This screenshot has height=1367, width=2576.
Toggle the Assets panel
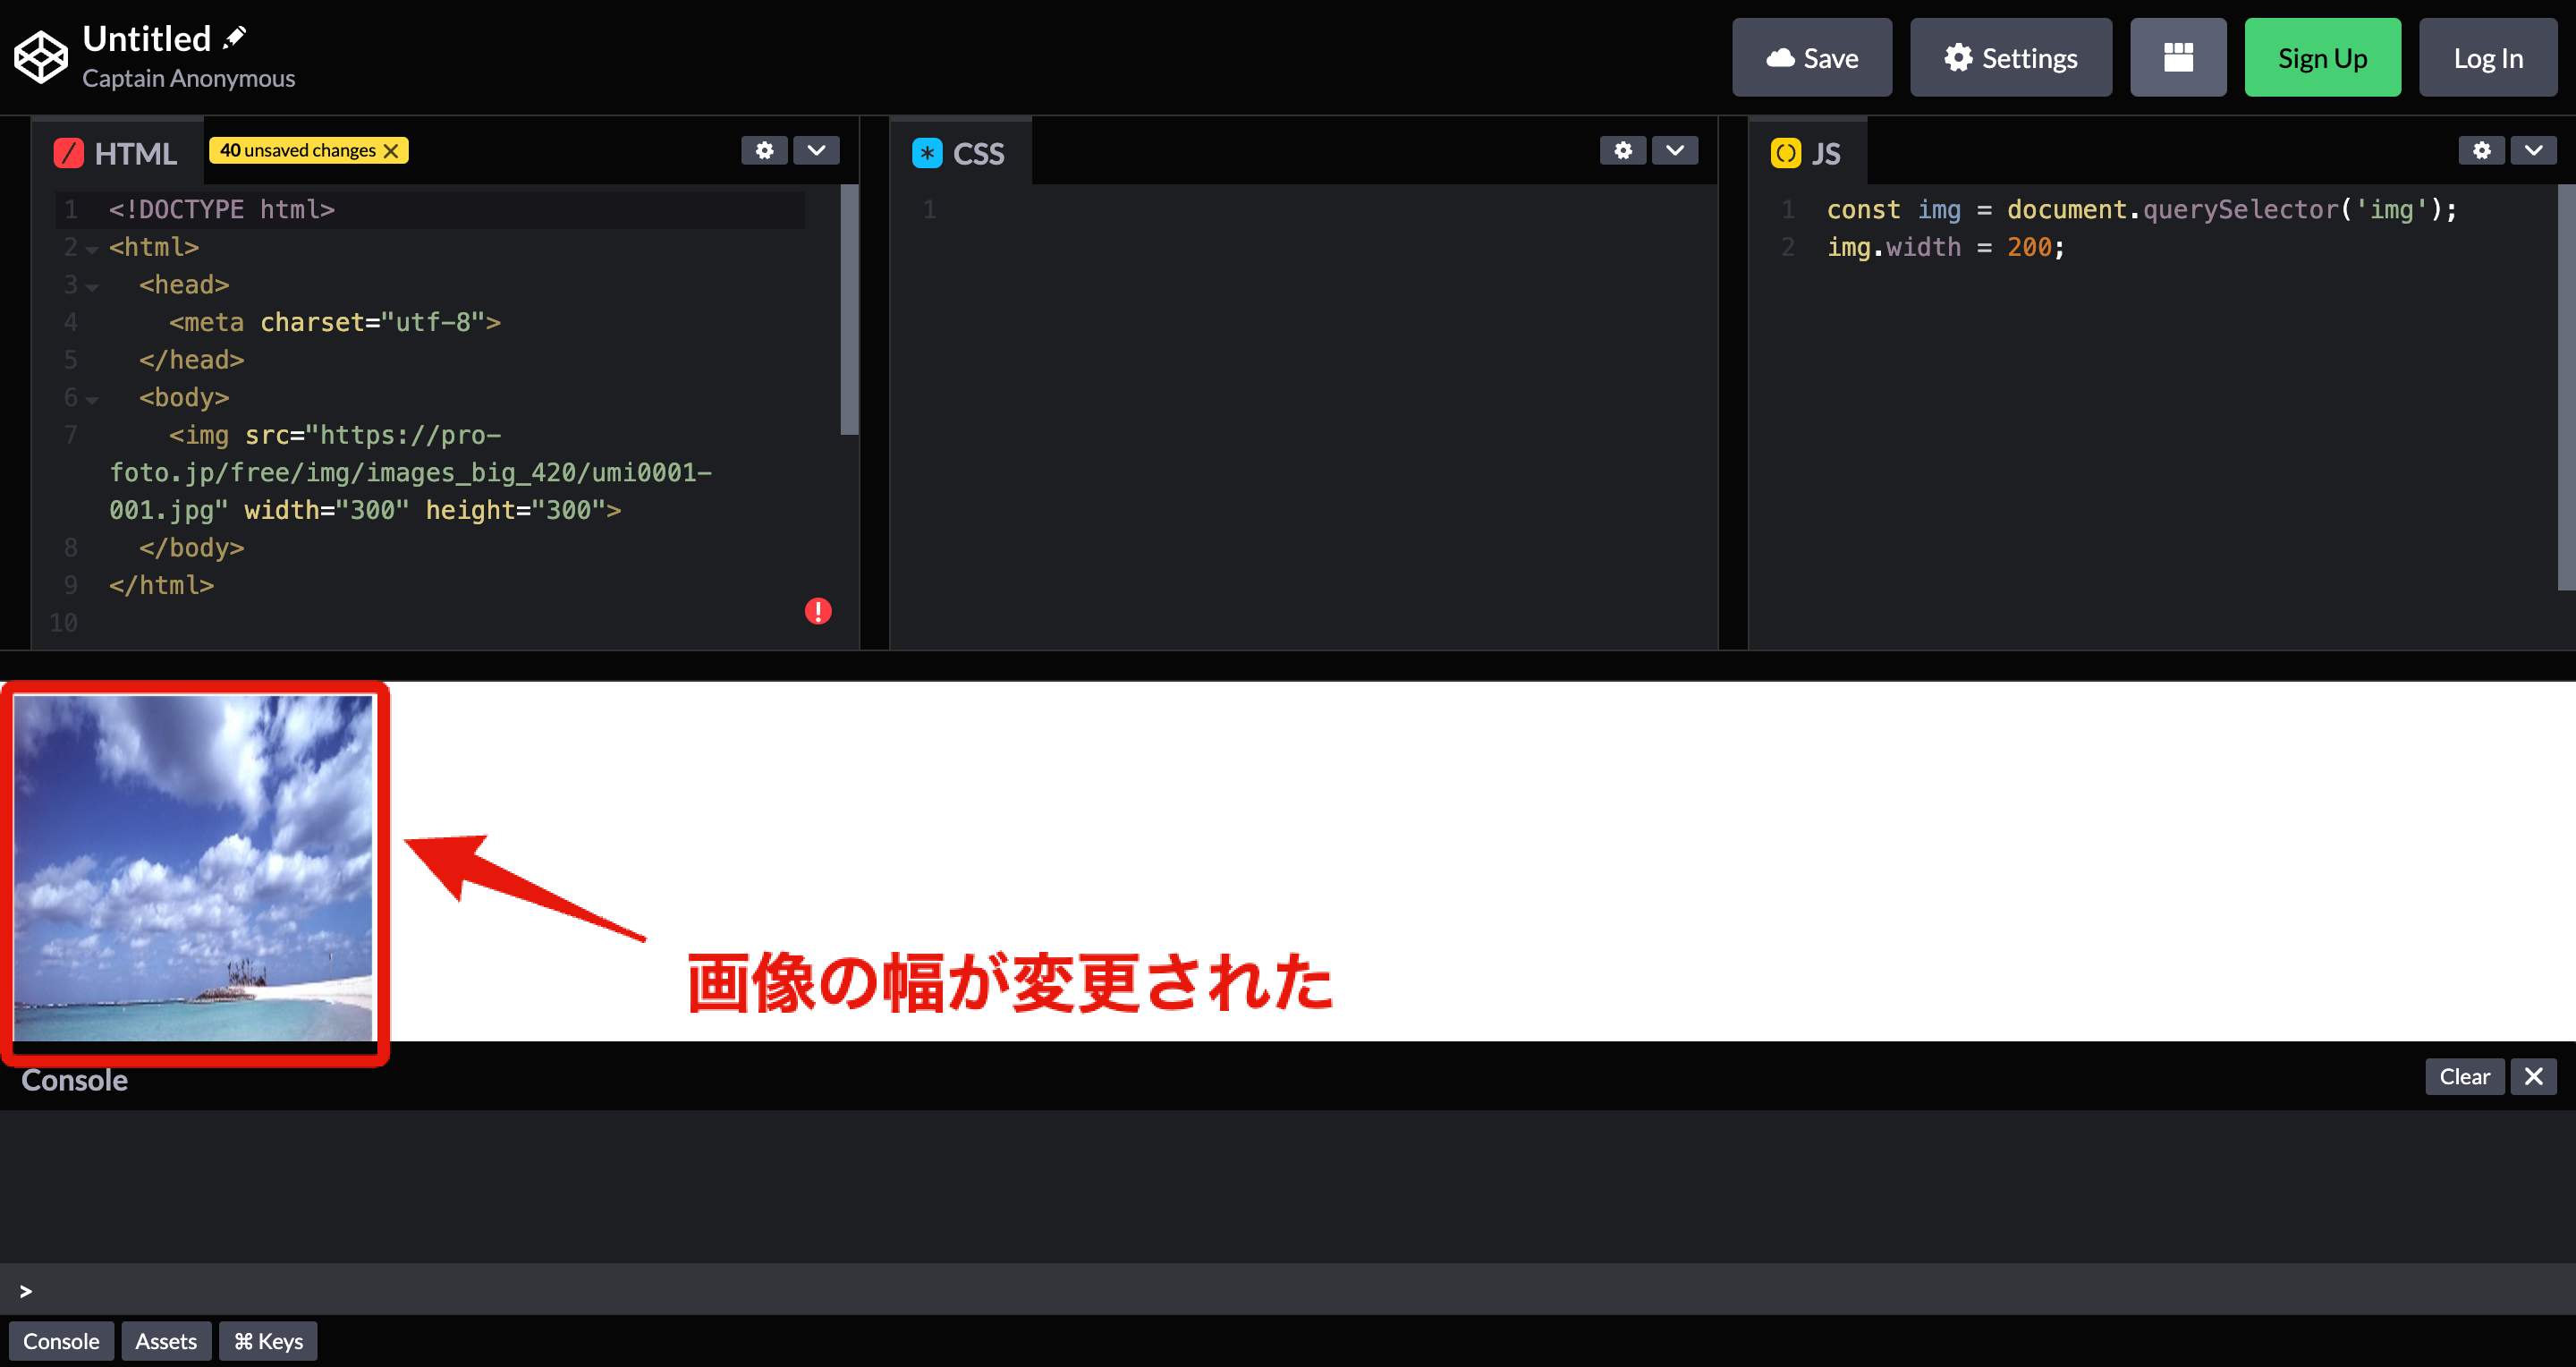(x=166, y=1340)
